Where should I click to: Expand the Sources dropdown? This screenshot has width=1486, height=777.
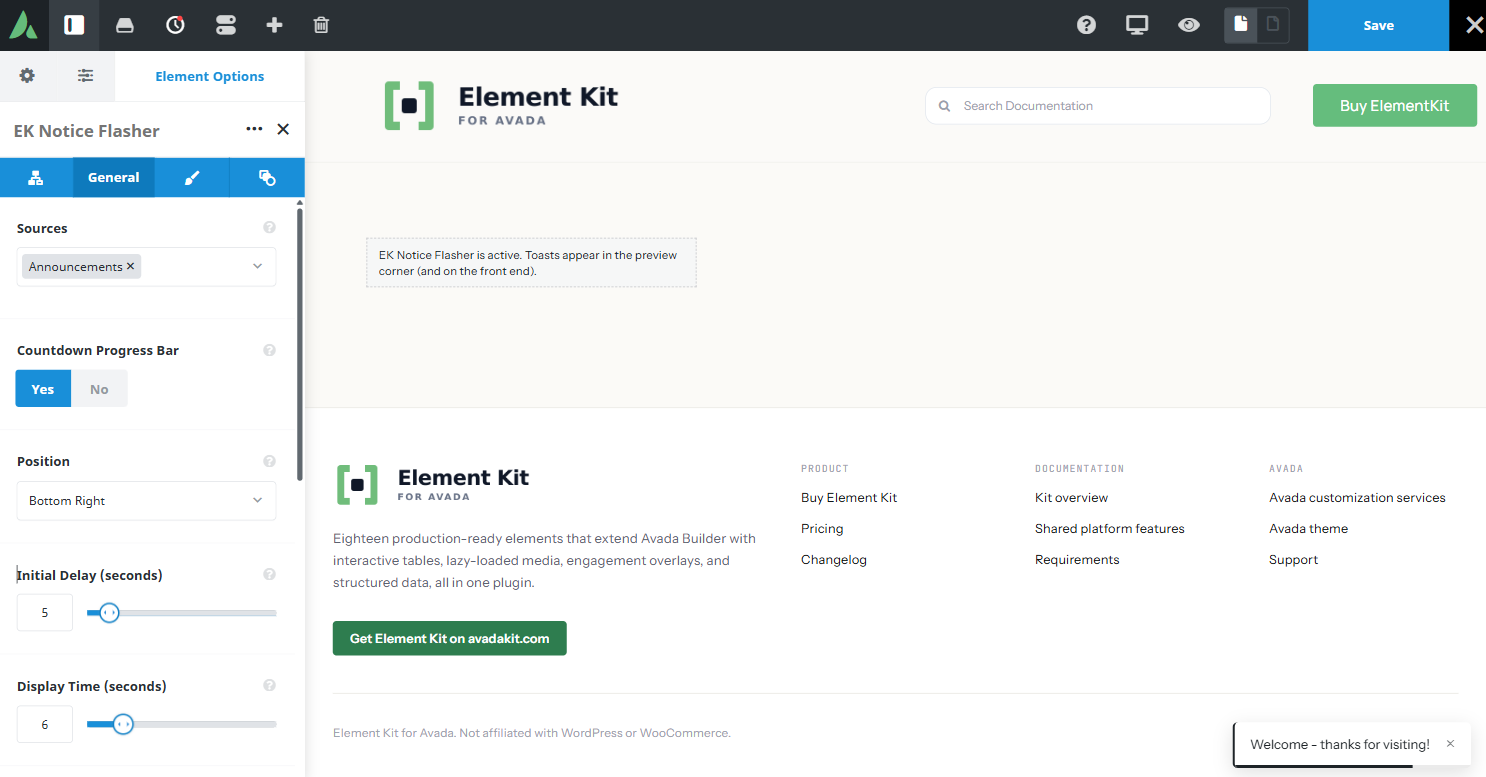point(258,266)
